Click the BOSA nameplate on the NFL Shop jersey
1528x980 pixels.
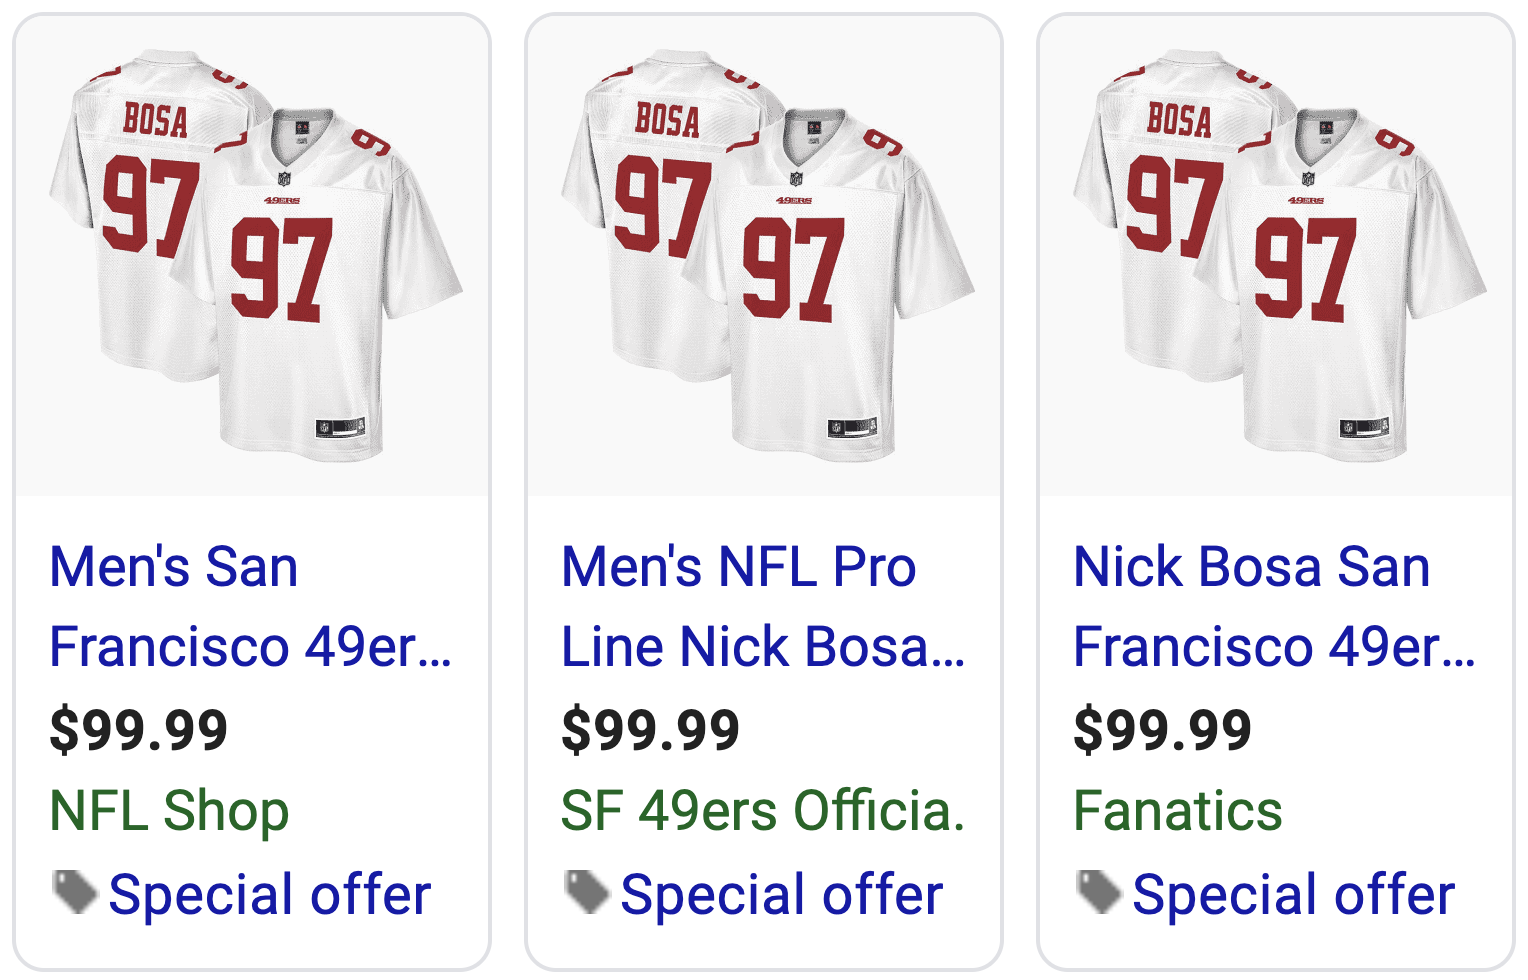155,121
